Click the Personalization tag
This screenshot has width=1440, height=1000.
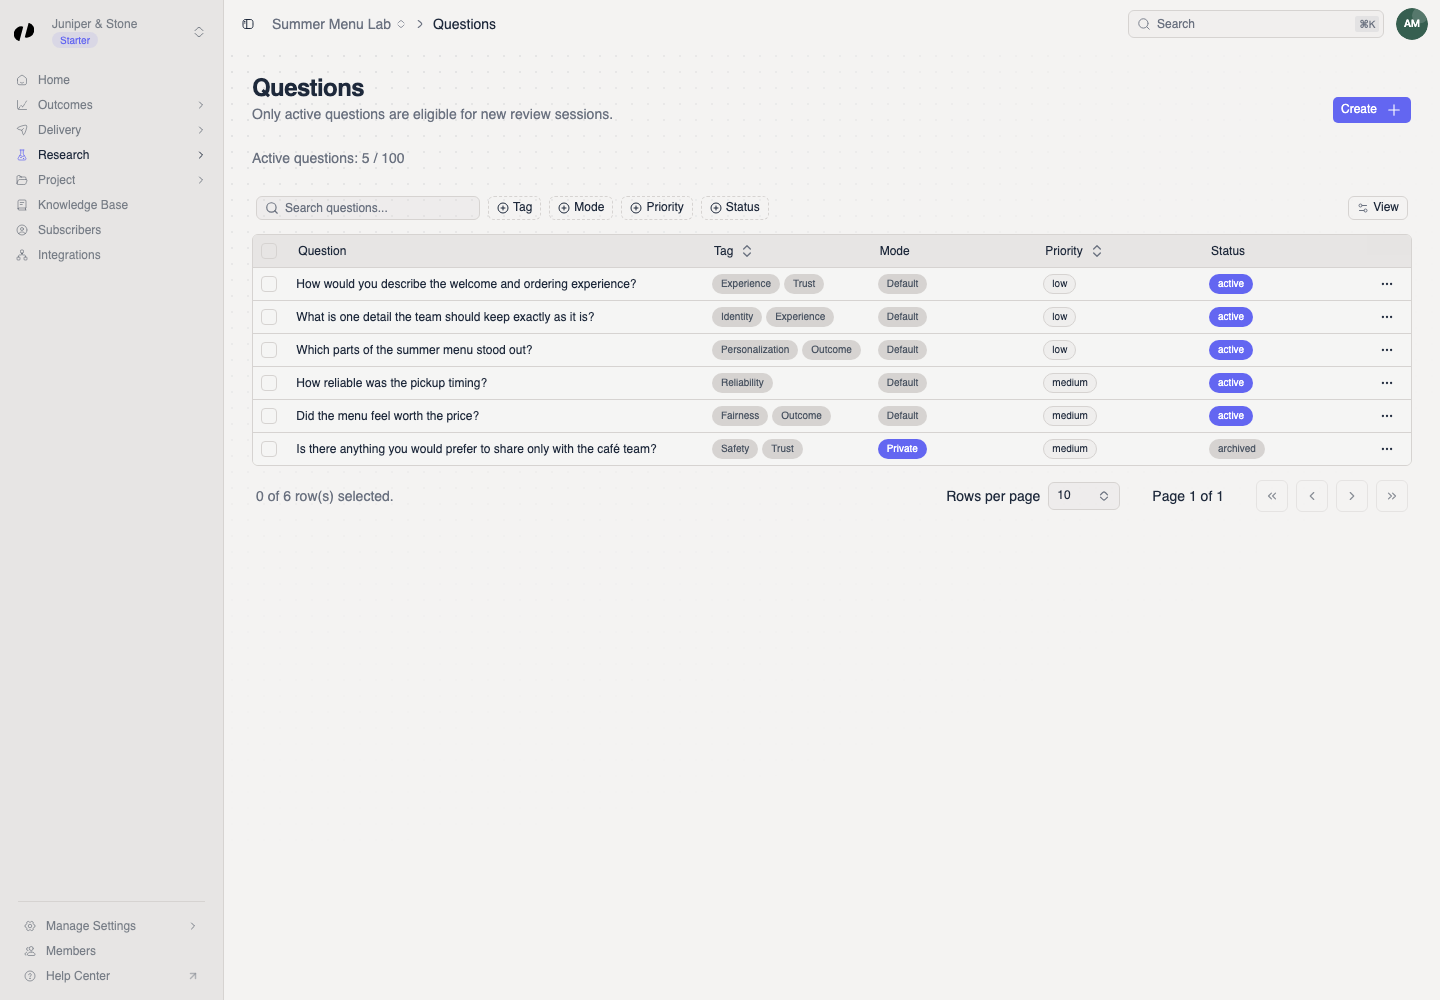(x=755, y=350)
